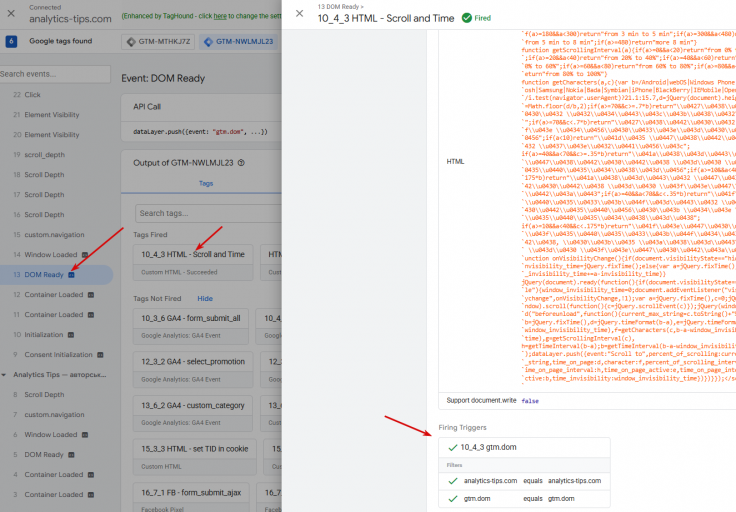
Task: Open fired tag 10_4_3 HTML - Scroll and Time
Action: pos(193,262)
